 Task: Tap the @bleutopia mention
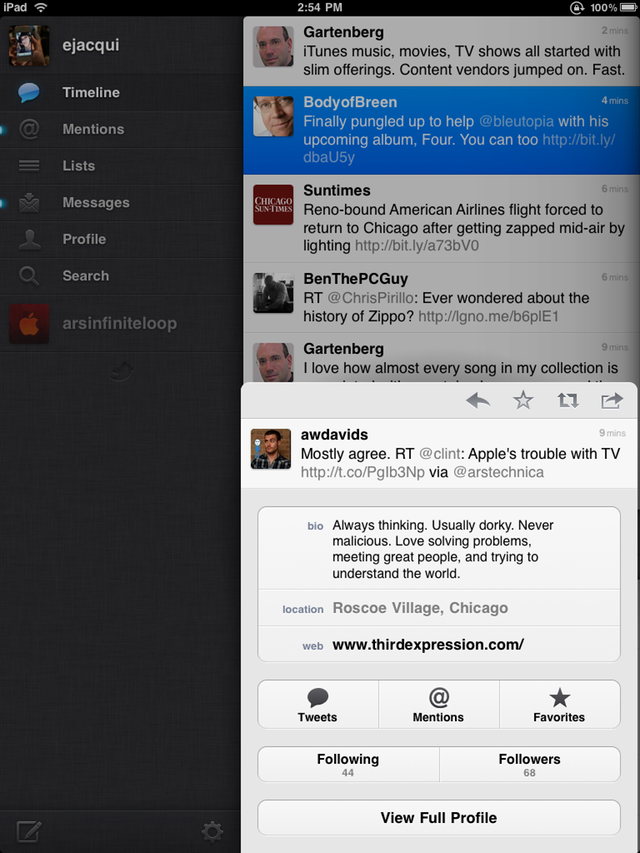pyautogui.click(x=516, y=121)
